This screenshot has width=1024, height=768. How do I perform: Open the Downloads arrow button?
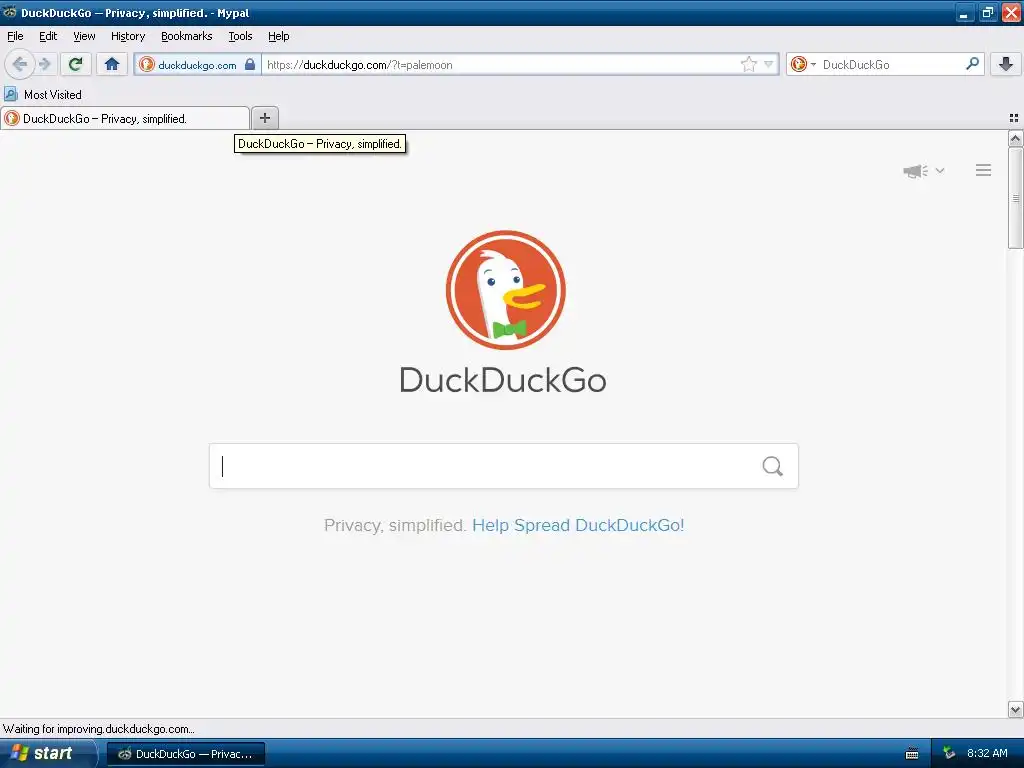1006,64
